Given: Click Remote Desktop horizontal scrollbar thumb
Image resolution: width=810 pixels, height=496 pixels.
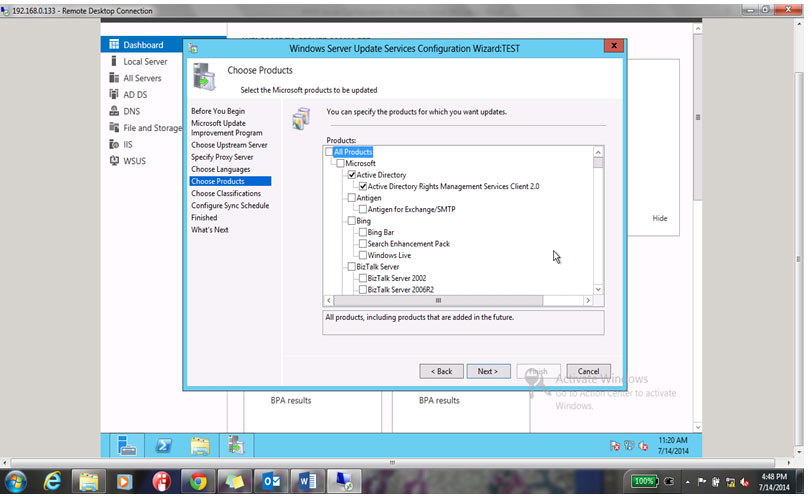Looking at the screenshot, I should coord(393,462).
